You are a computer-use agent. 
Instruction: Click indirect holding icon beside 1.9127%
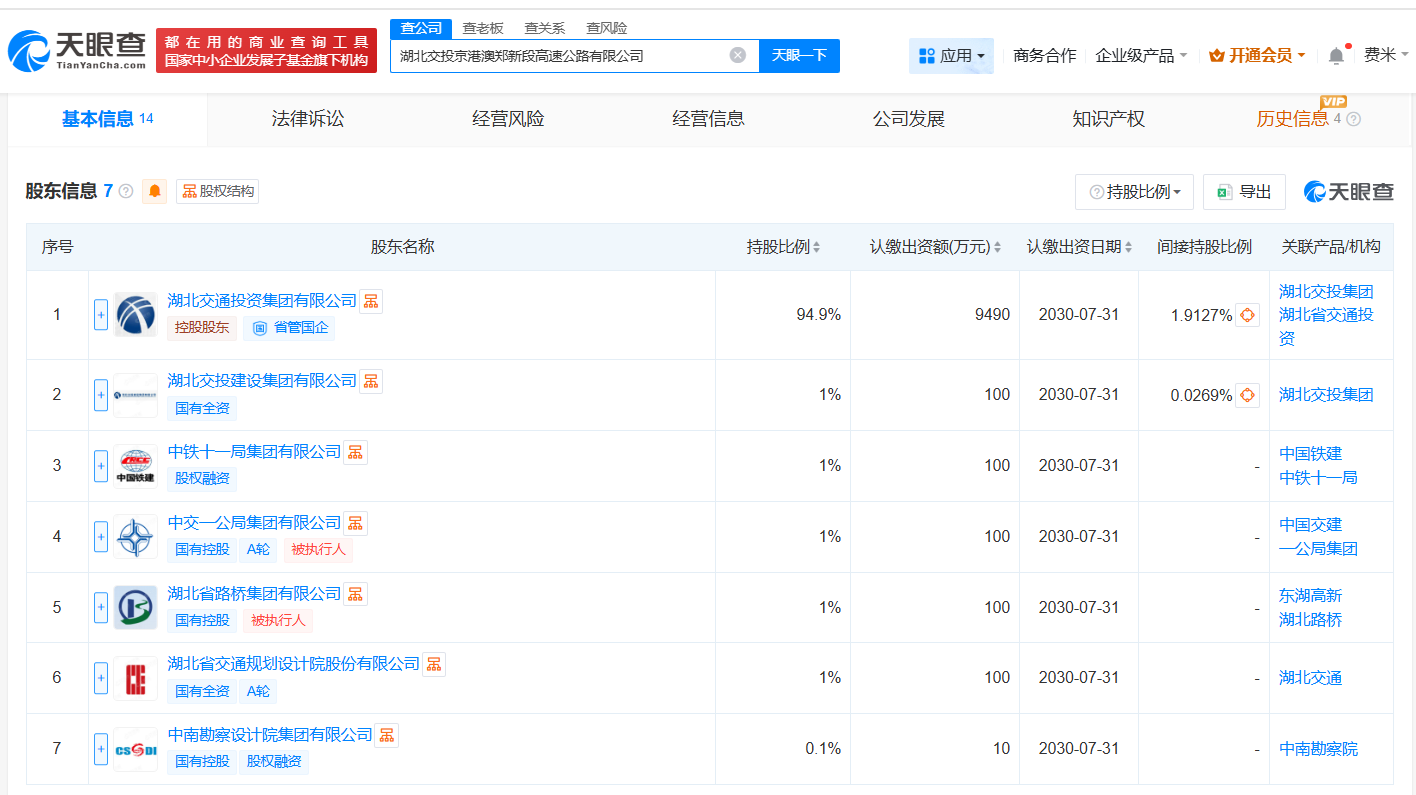tap(1247, 315)
